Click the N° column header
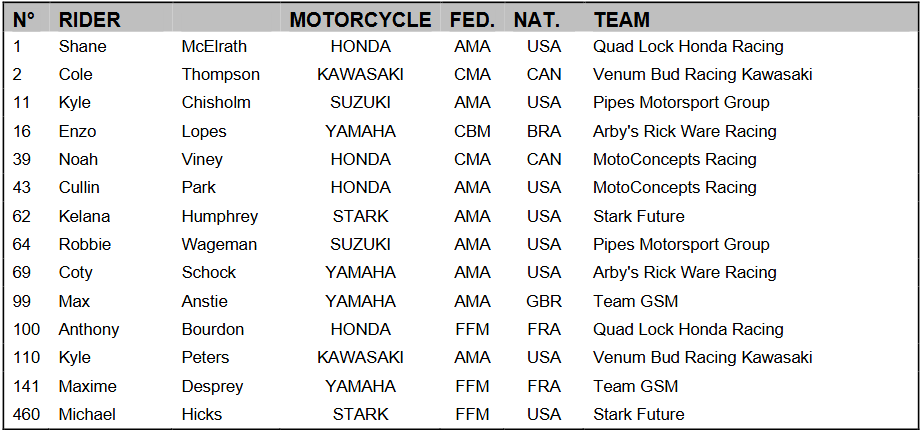 (x=24, y=19)
